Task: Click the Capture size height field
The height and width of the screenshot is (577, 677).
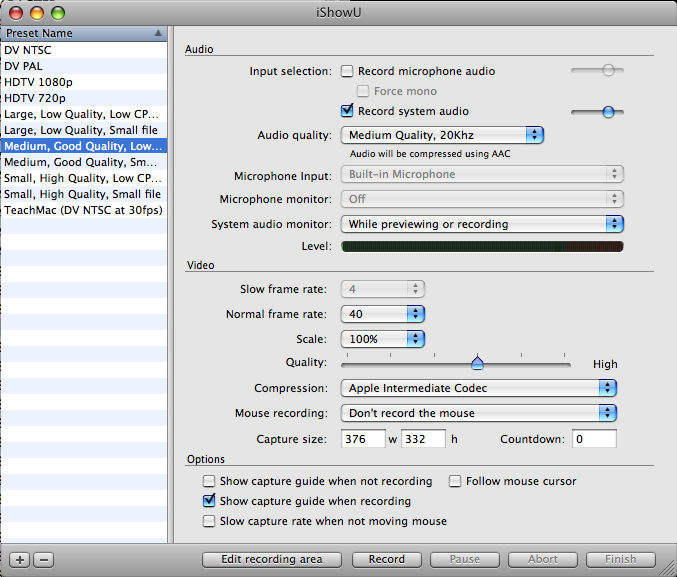Action: coord(423,439)
